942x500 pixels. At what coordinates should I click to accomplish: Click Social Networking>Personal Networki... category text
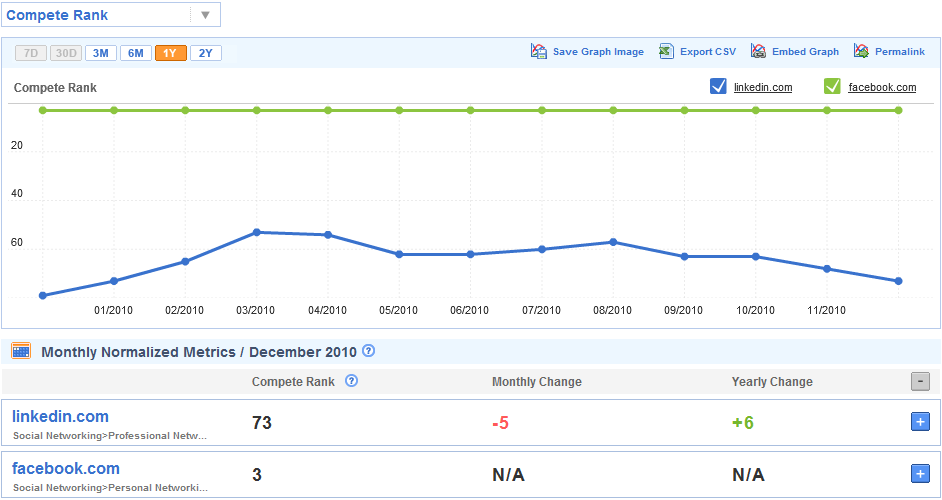tap(111, 487)
